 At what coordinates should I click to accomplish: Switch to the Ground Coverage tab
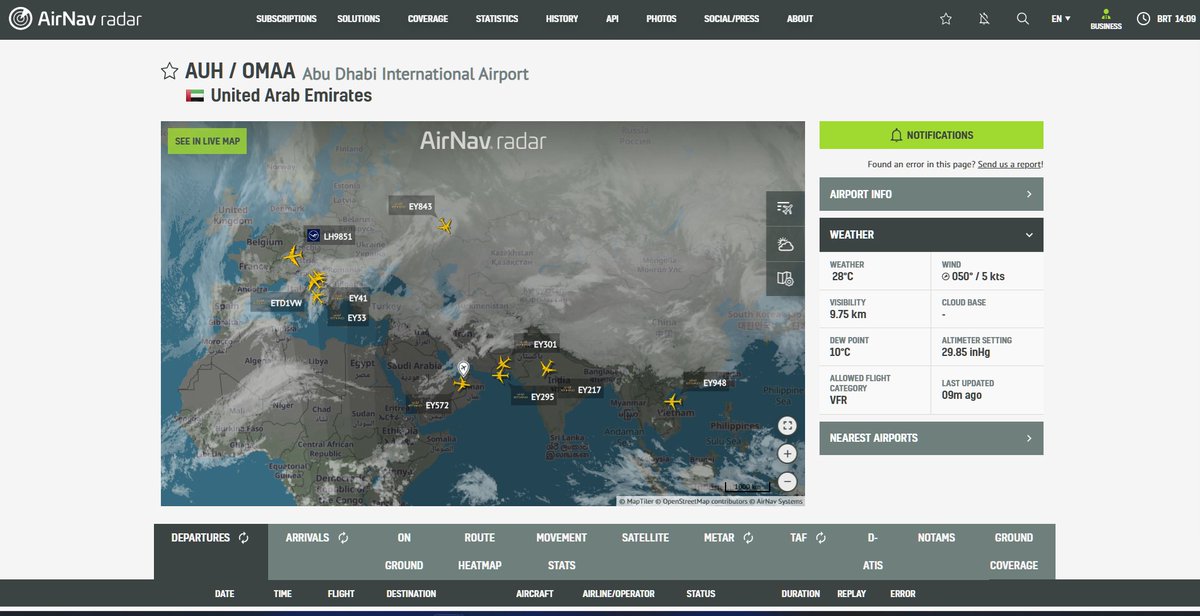pyautogui.click(x=1014, y=551)
